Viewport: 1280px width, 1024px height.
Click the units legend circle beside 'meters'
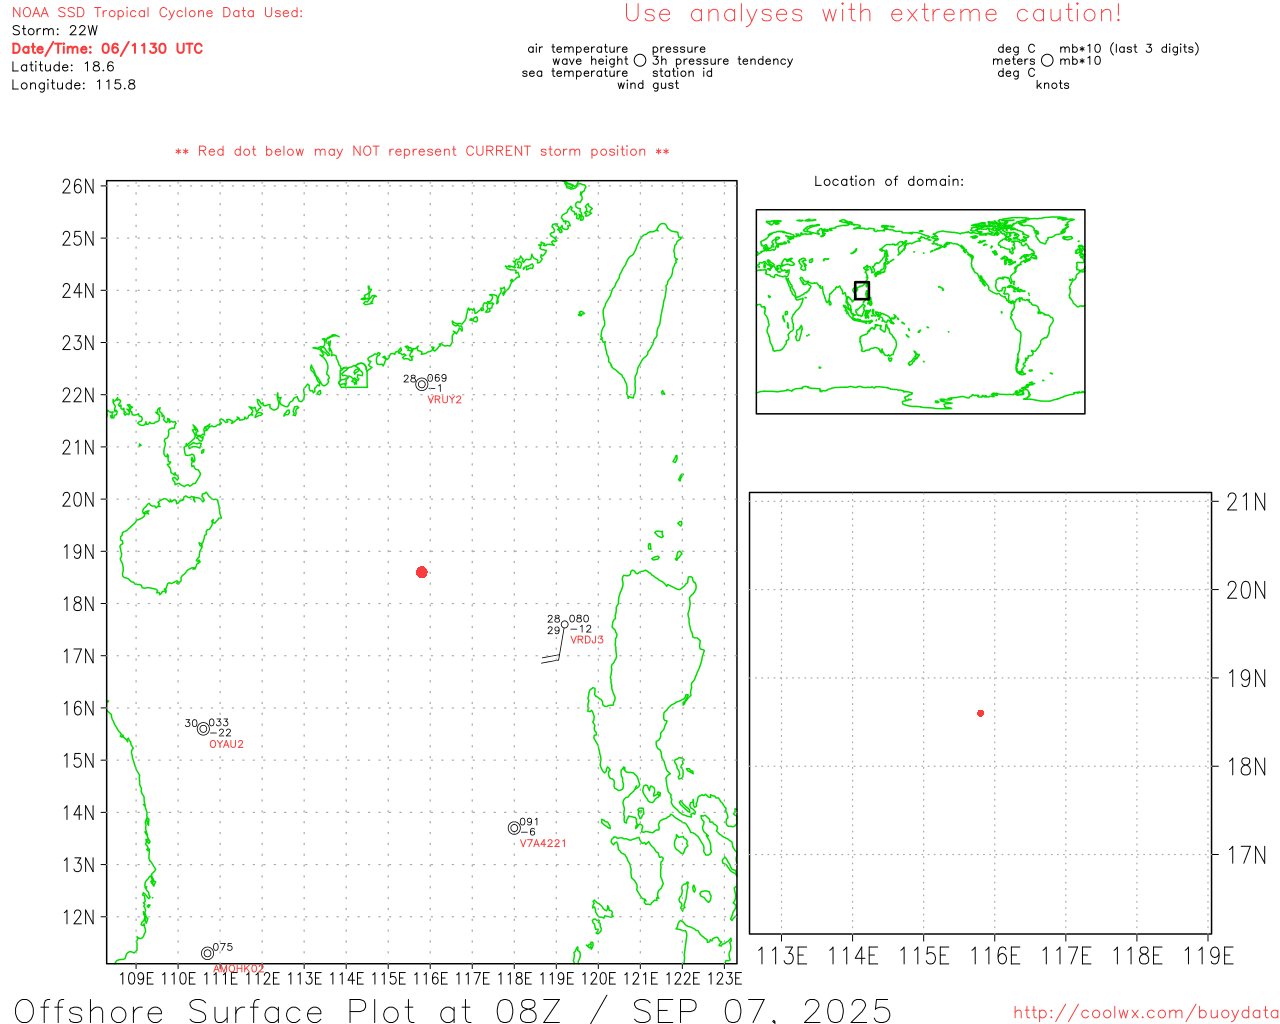(1047, 60)
